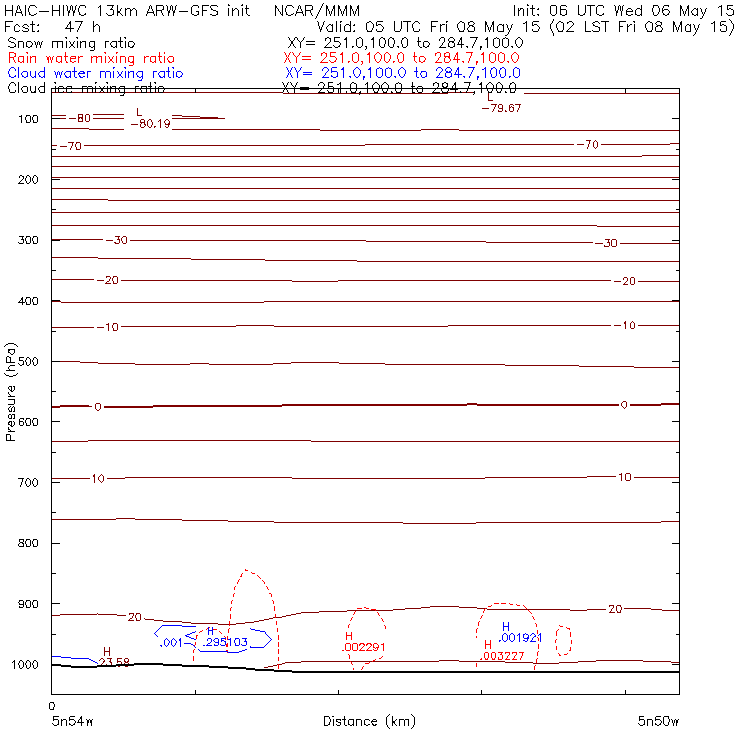Image resolution: width=740 pixels, height=740 pixels.
Task: Click the '-79.67' low temperature label
Action: (501, 109)
